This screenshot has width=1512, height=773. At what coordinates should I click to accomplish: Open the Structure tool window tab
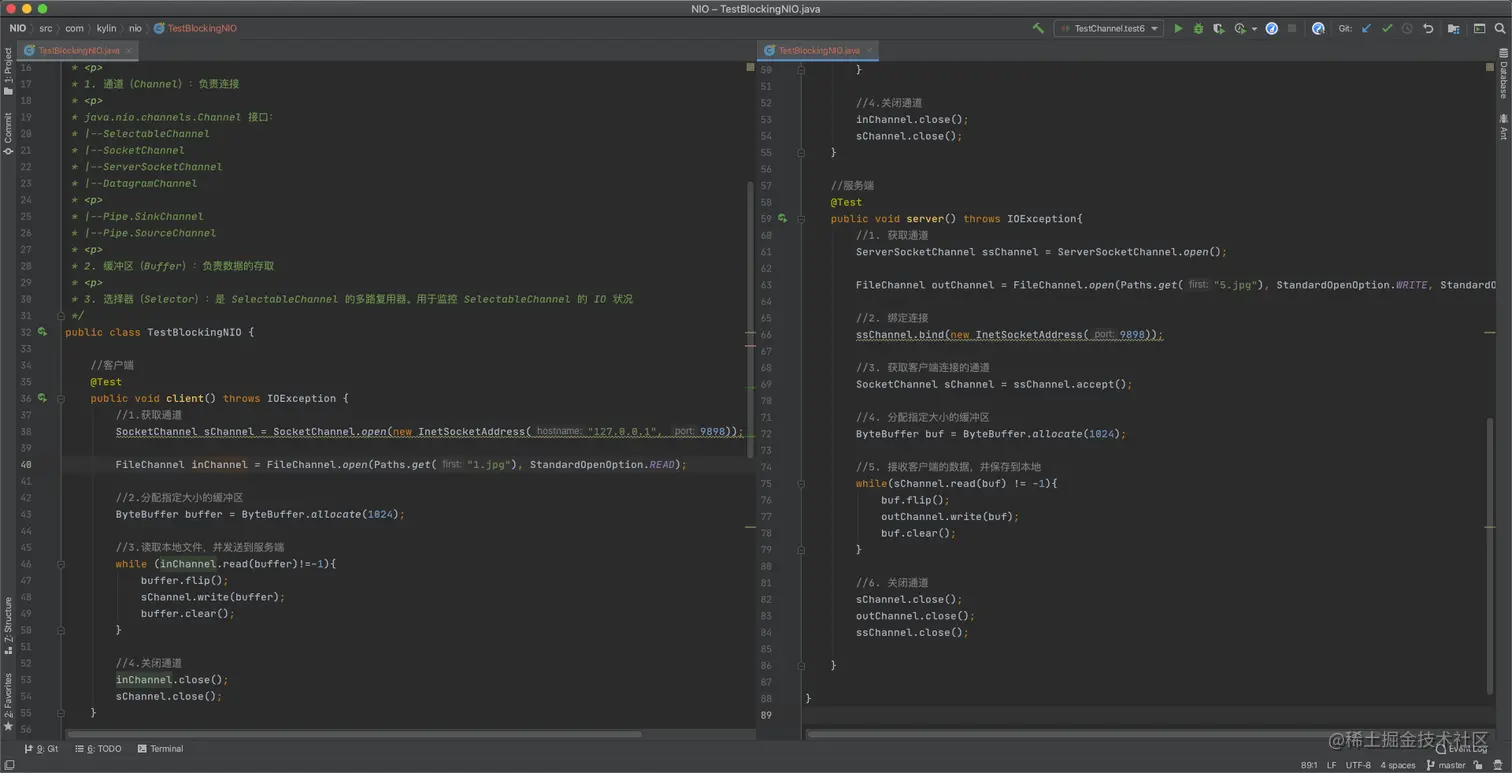(x=8, y=626)
